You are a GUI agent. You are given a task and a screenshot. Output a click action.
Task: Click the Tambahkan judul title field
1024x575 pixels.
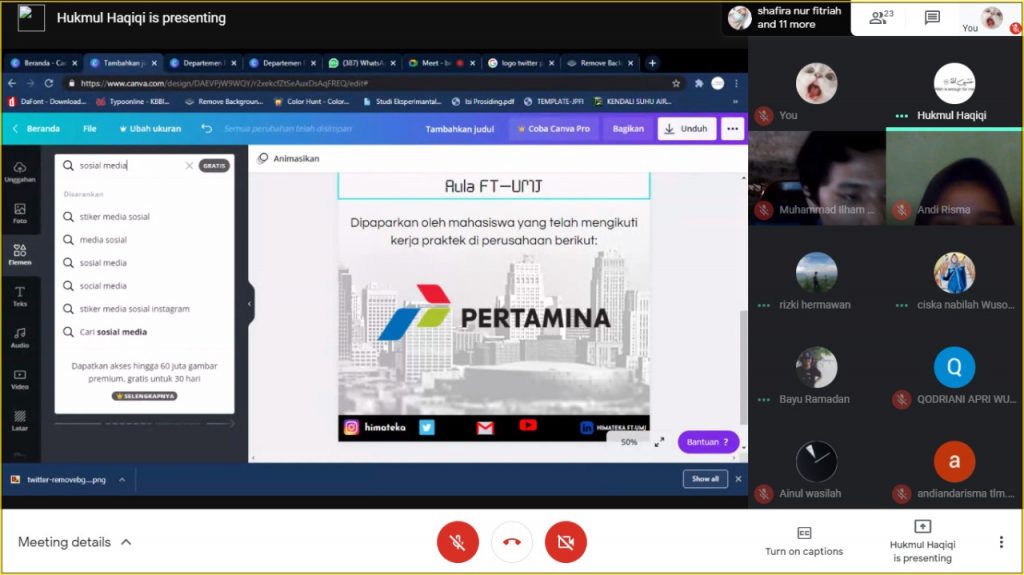tap(460, 129)
